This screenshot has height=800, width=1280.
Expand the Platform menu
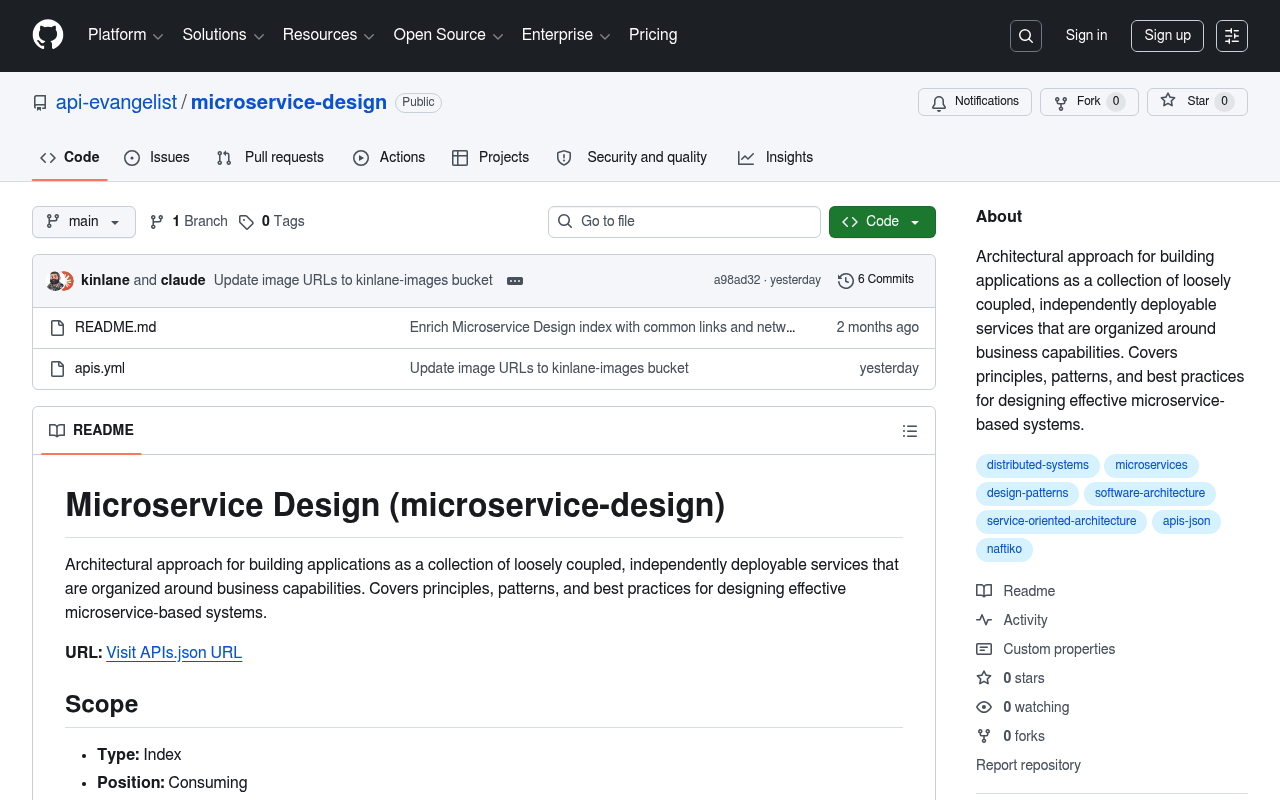(x=125, y=35)
